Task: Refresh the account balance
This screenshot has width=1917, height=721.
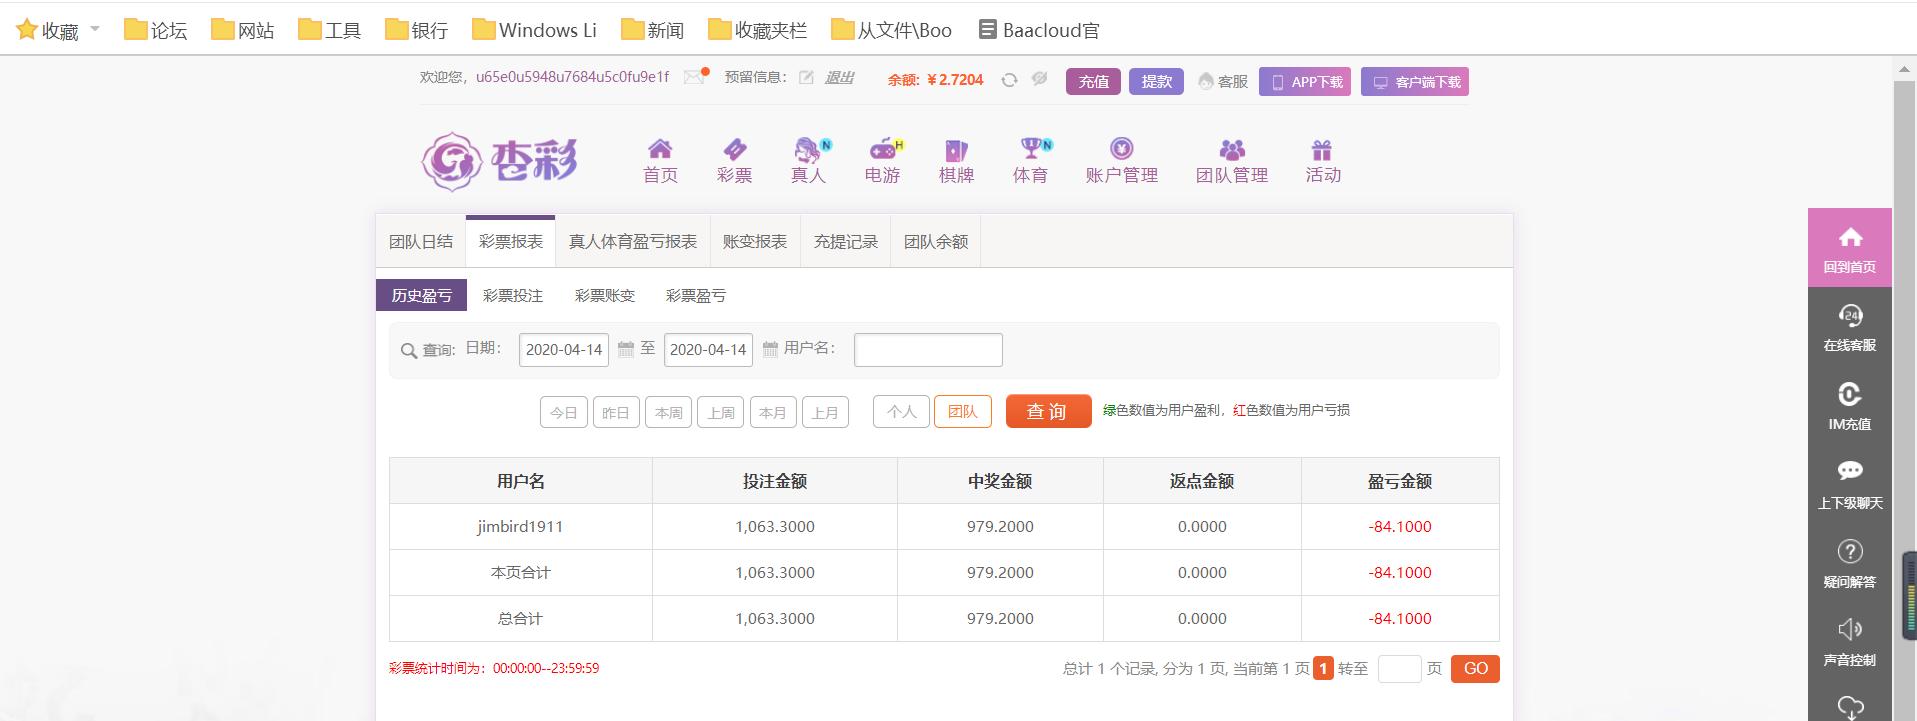Action: tap(1009, 80)
